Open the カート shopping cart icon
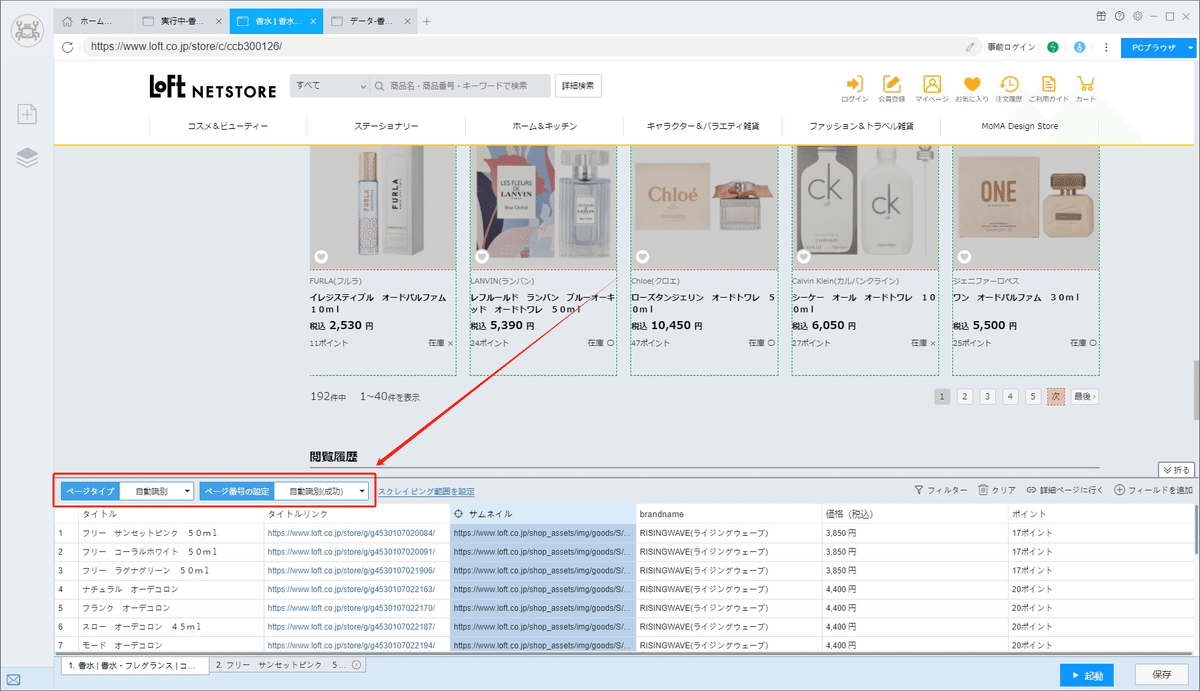The height and width of the screenshot is (691, 1200). click(1085, 88)
